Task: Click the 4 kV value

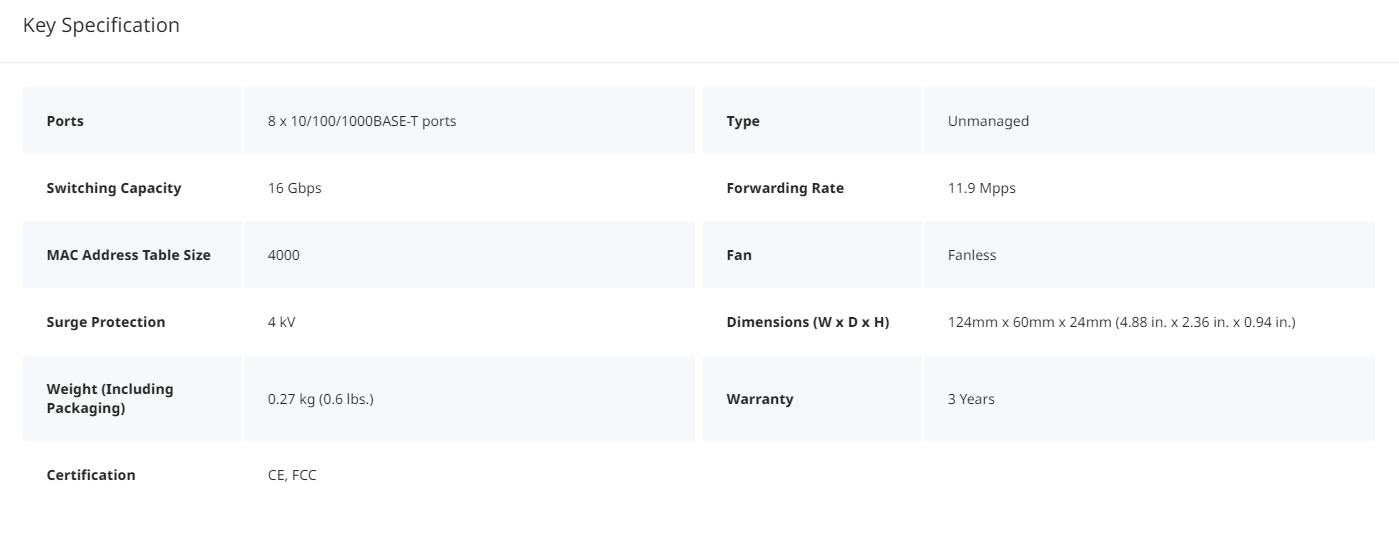Action: (282, 322)
